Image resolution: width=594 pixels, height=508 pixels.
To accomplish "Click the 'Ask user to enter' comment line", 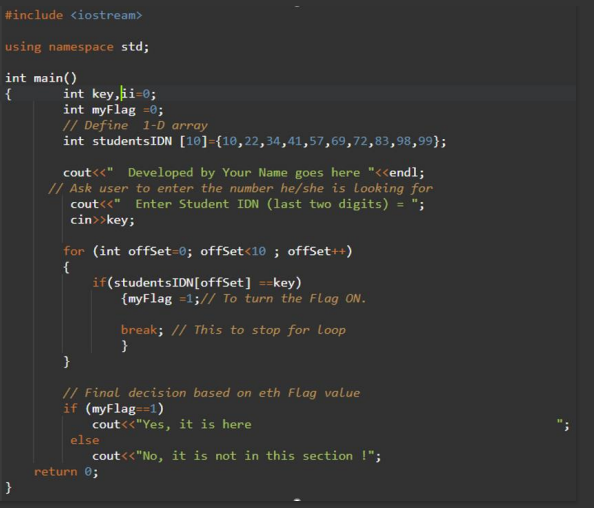I will pos(241,188).
